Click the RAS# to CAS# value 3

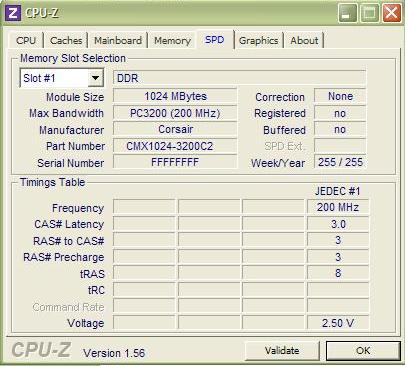[338, 240]
